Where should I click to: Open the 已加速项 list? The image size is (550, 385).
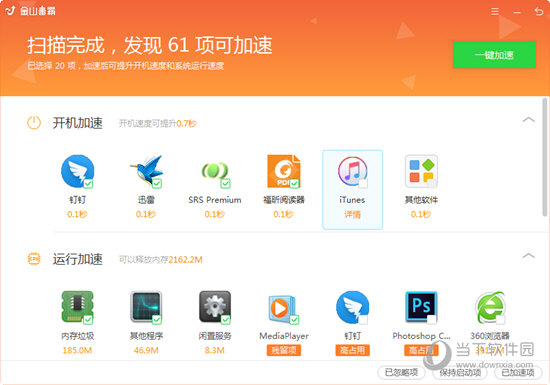coord(518,372)
